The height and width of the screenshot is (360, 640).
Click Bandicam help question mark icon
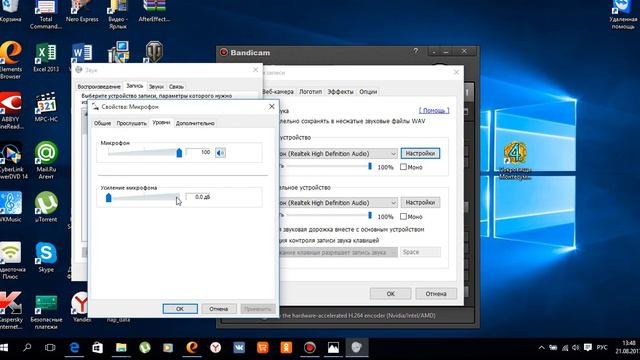click(416, 51)
